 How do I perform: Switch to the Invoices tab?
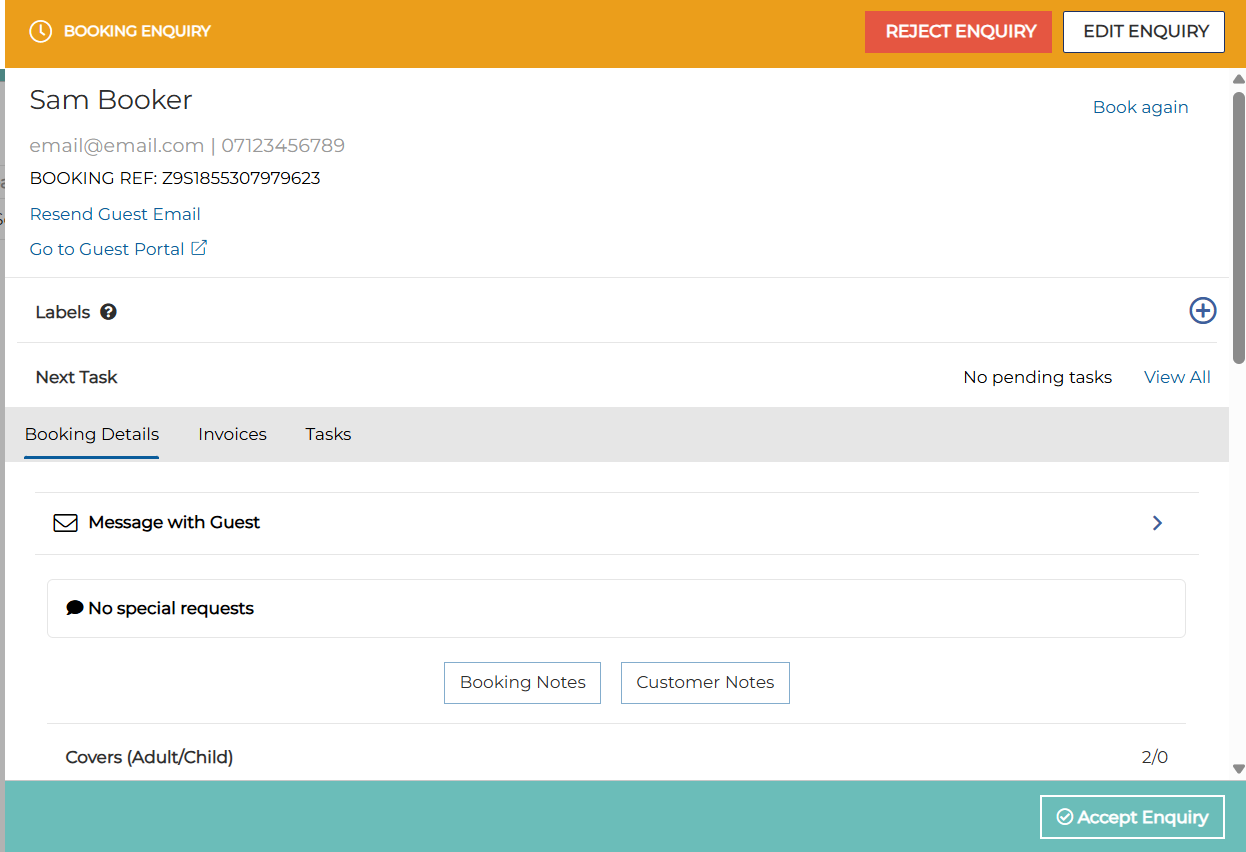[x=232, y=434]
